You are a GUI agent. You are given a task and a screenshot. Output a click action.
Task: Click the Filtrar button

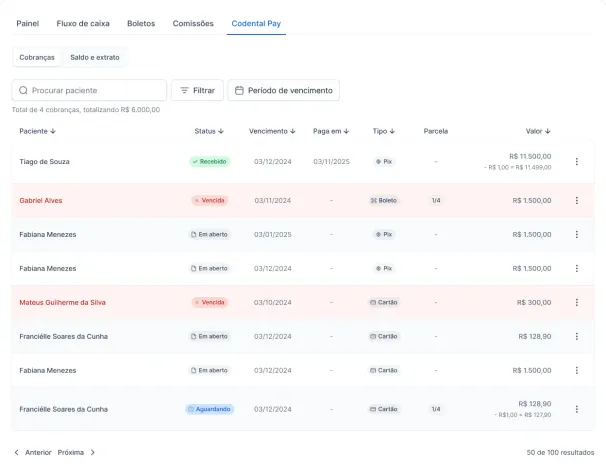(x=197, y=90)
